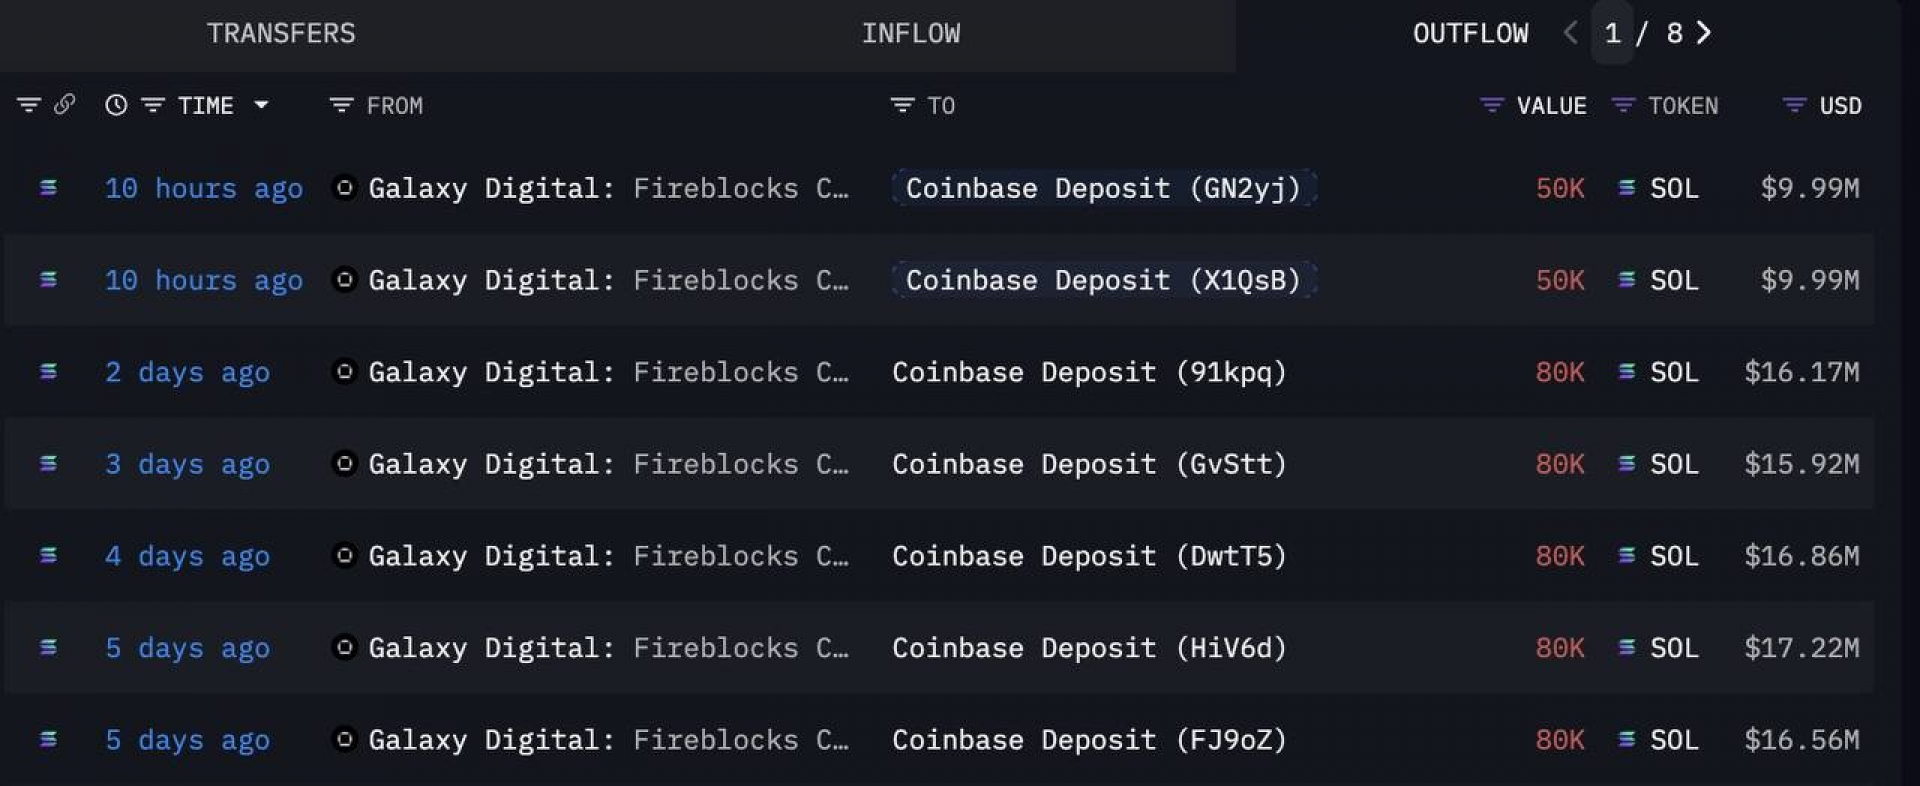Click SOL token in the 3 days ago row
Image resolution: width=1920 pixels, height=786 pixels.
tap(1673, 464)
